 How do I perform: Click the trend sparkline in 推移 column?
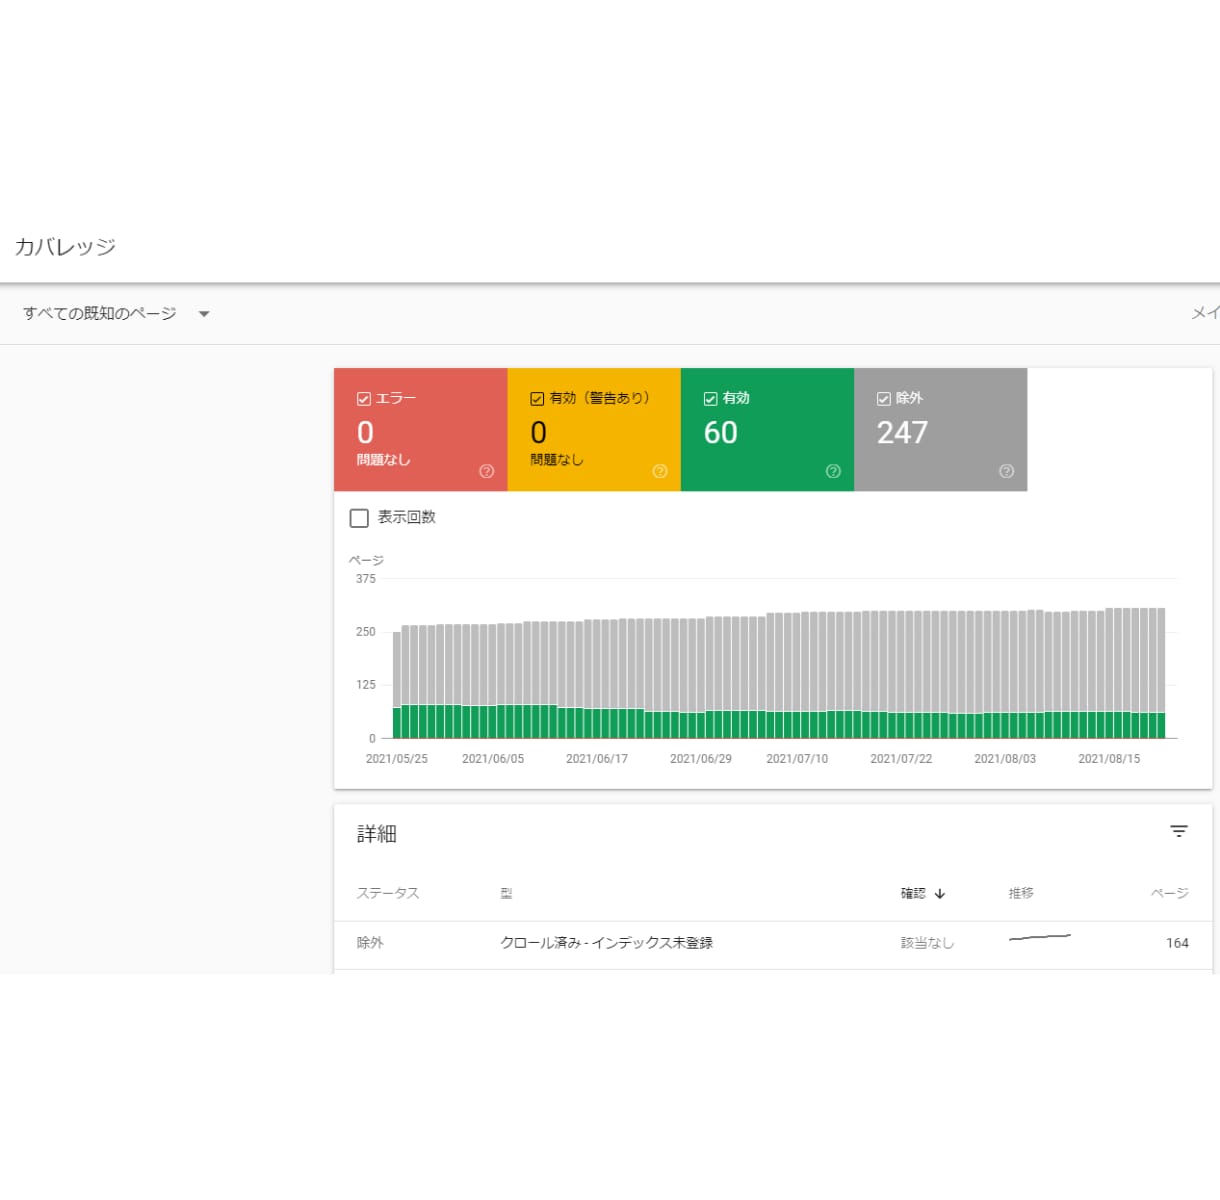point(1040,938)
